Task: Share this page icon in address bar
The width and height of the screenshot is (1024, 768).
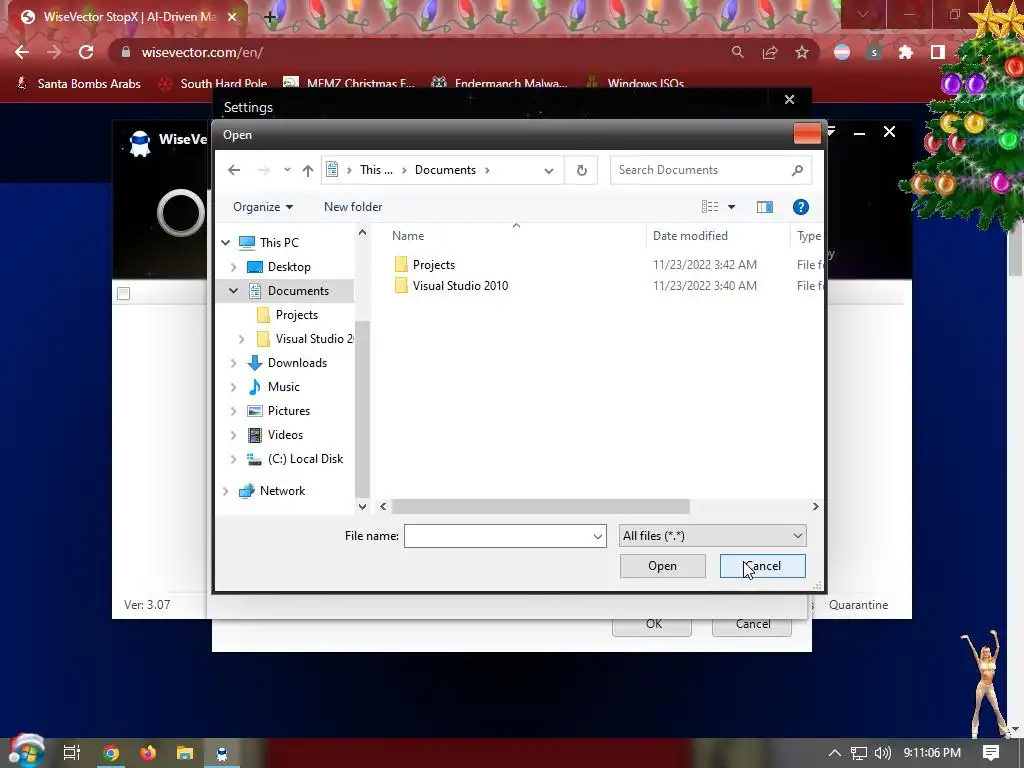Action: click(770, 52)
